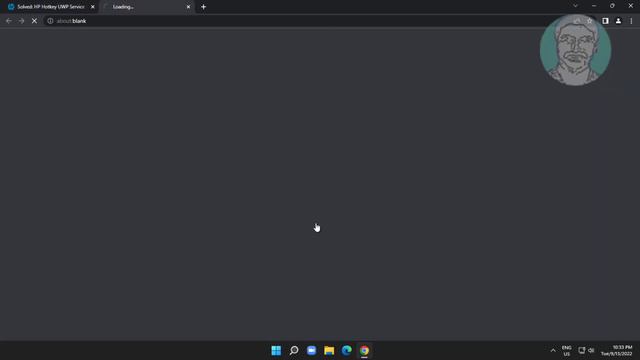The width and height of the screenshot is (640, 360).
Task: Launch Microsoft Edge from the taskbar
Action: (x=347, y=351)
